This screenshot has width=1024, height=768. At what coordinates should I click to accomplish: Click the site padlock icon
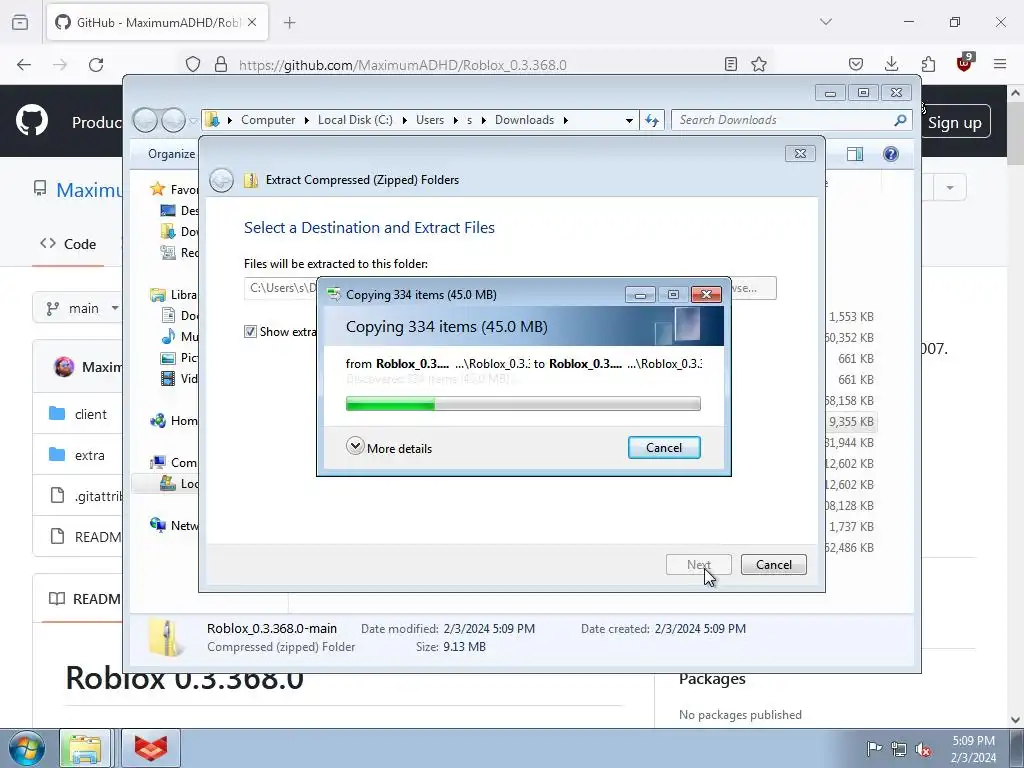221,64
